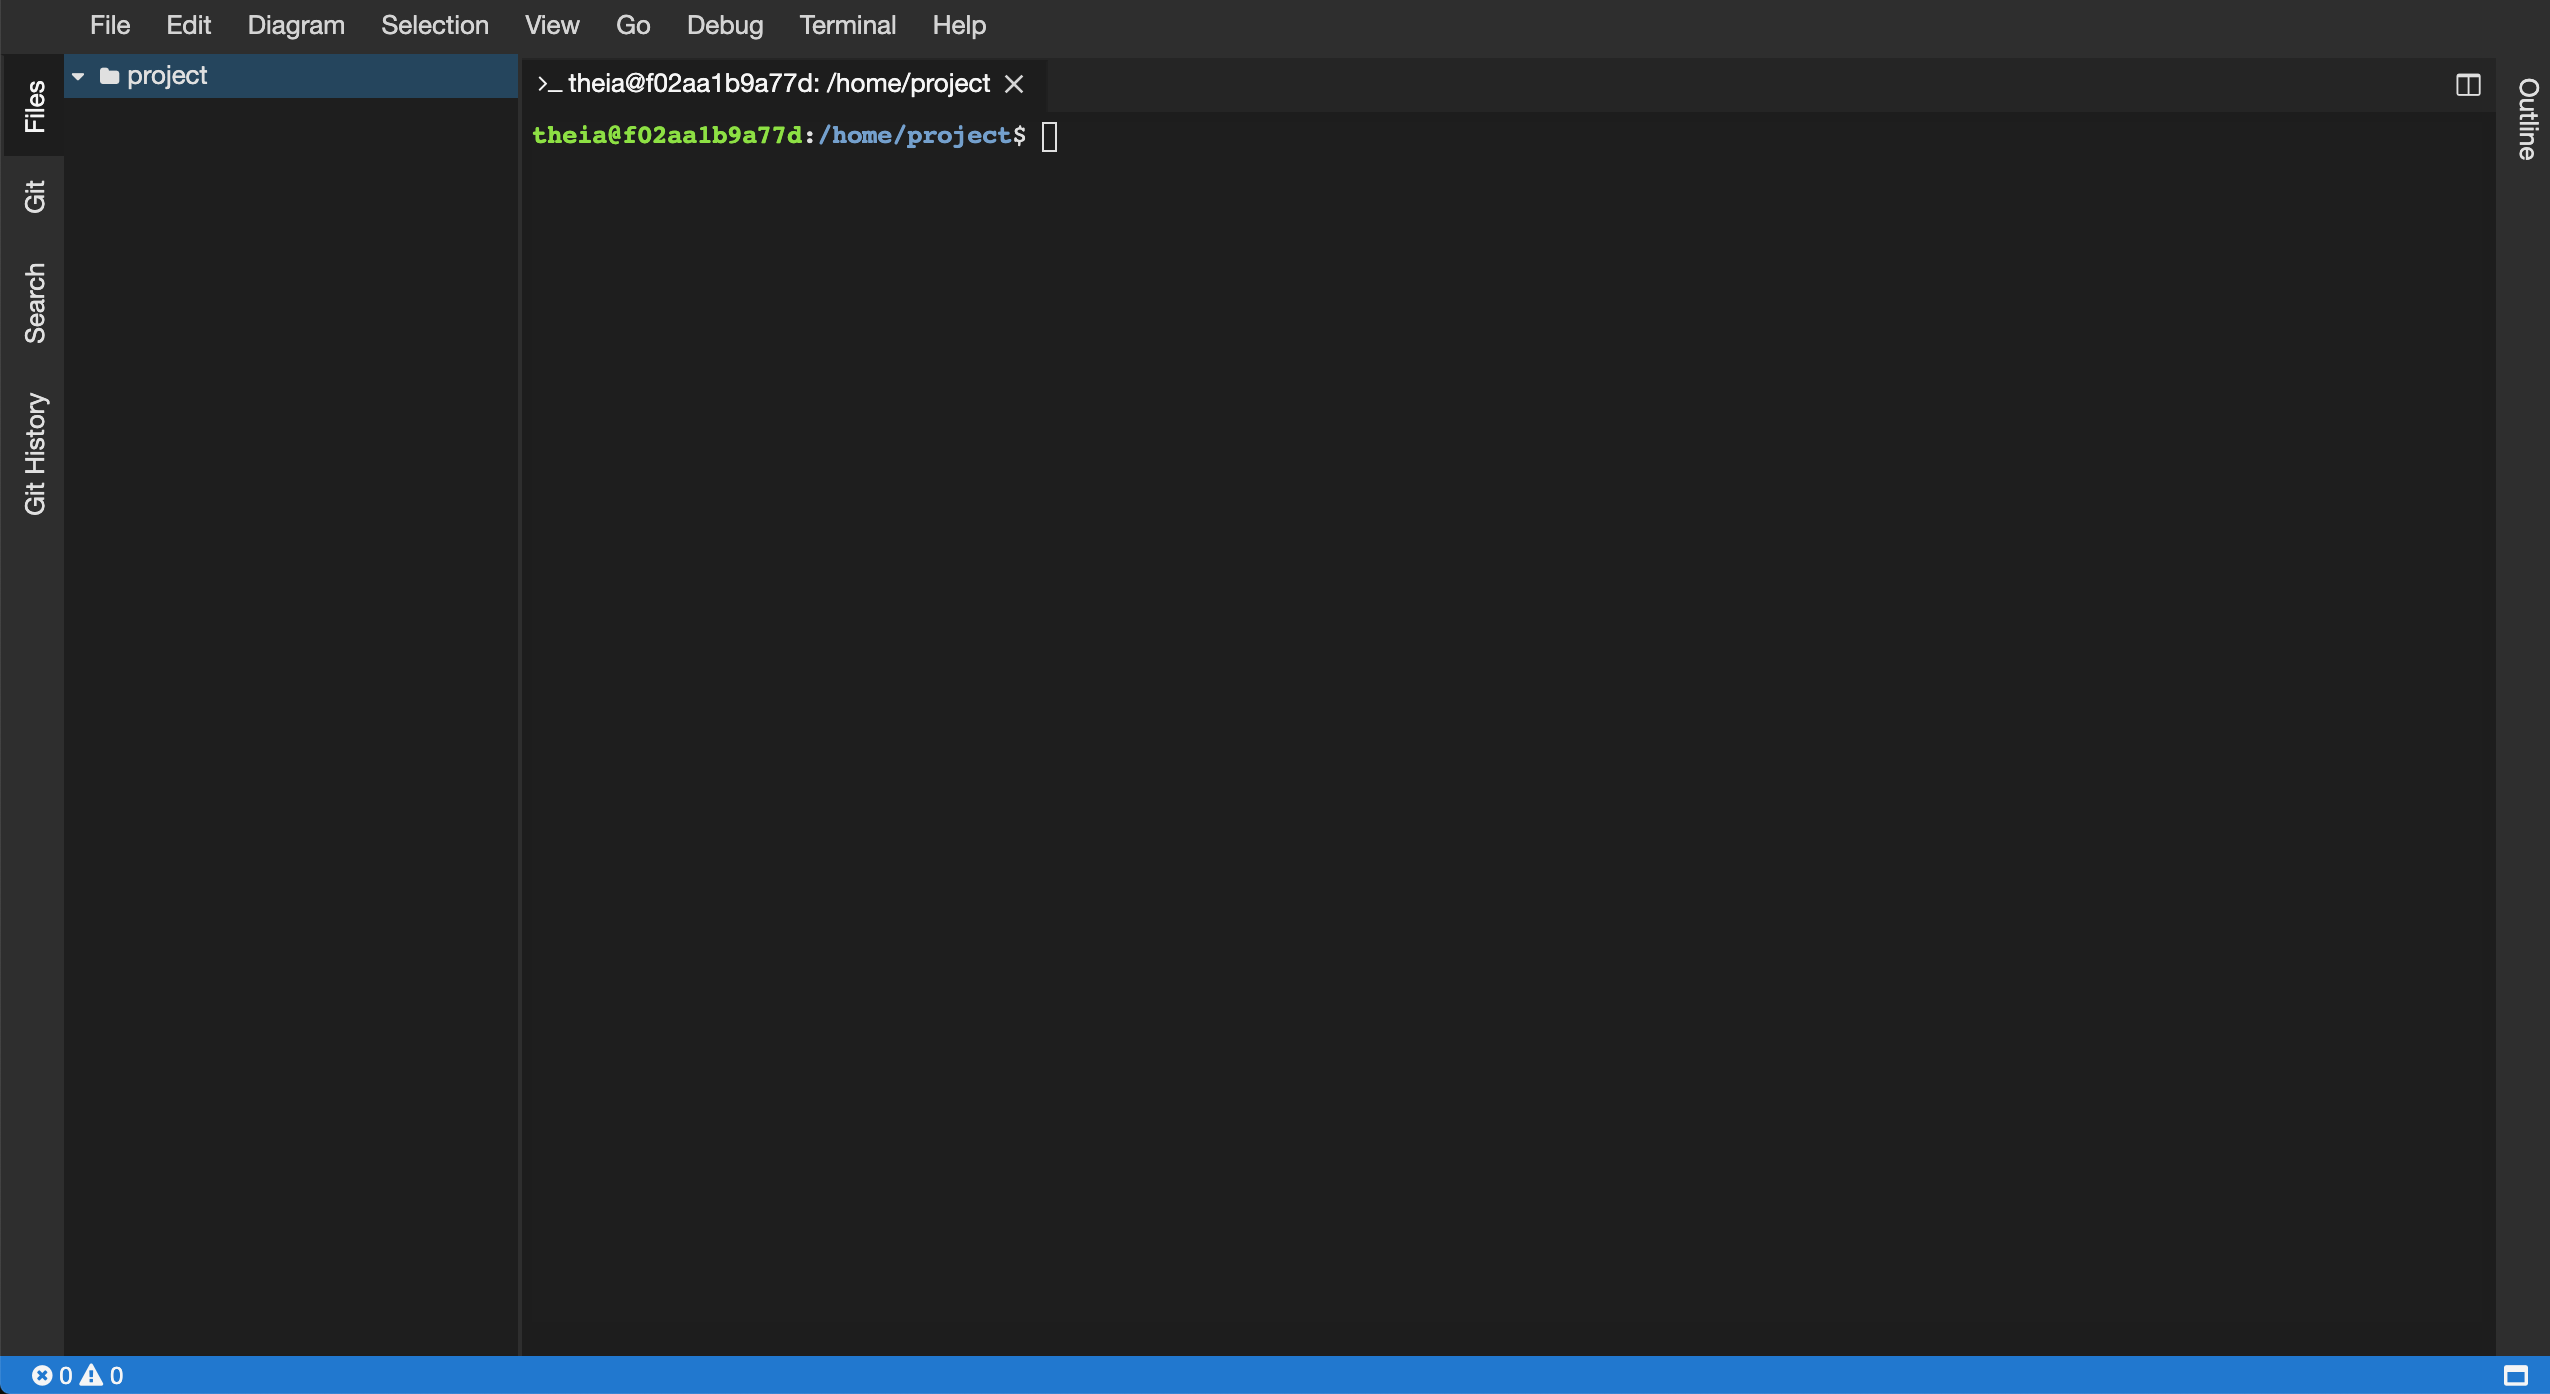Click the project folder icon
This screenshot has width=2550, height=1394.
click(110, 76)
